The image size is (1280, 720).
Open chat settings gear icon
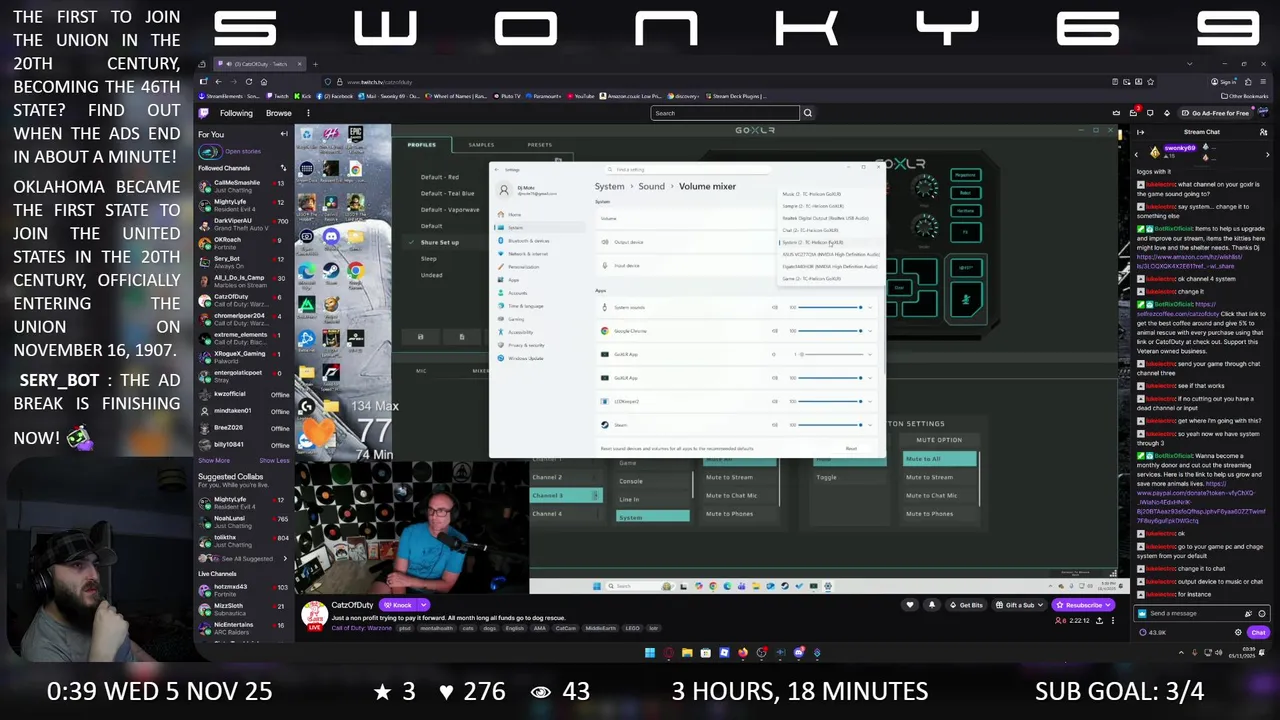pos(1238,633)
